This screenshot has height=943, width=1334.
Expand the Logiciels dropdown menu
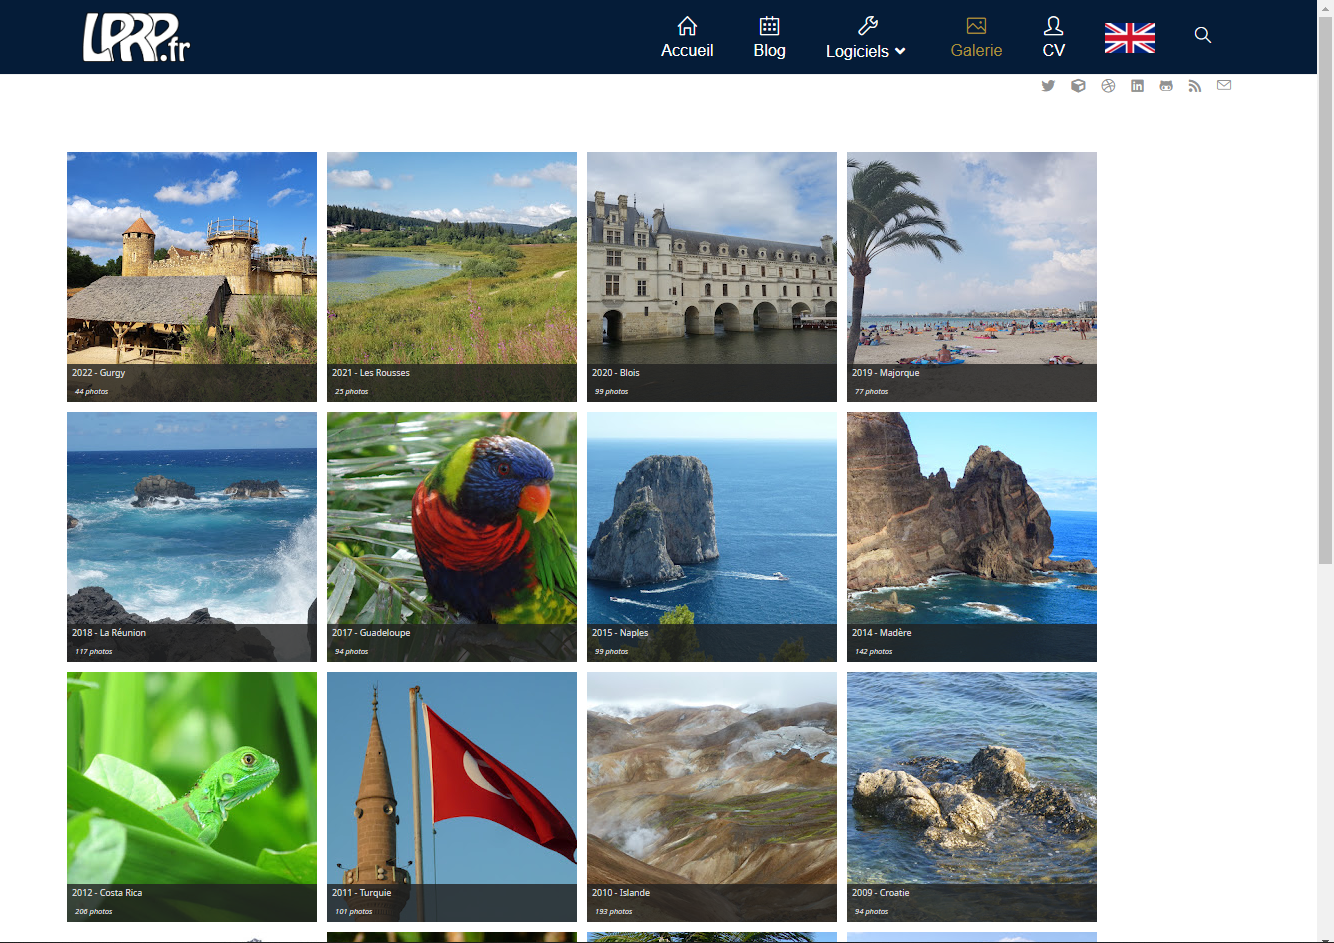click(x=866, y=38)
